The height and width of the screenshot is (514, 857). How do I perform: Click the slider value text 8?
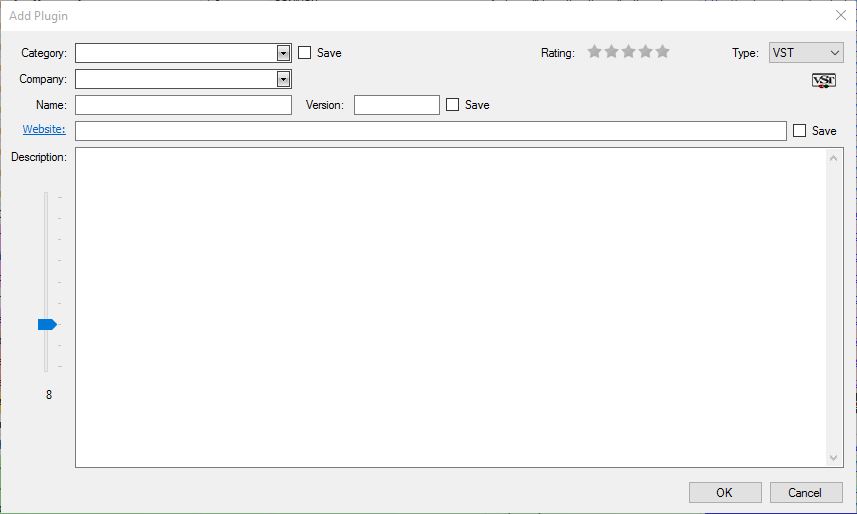(49, 394)
